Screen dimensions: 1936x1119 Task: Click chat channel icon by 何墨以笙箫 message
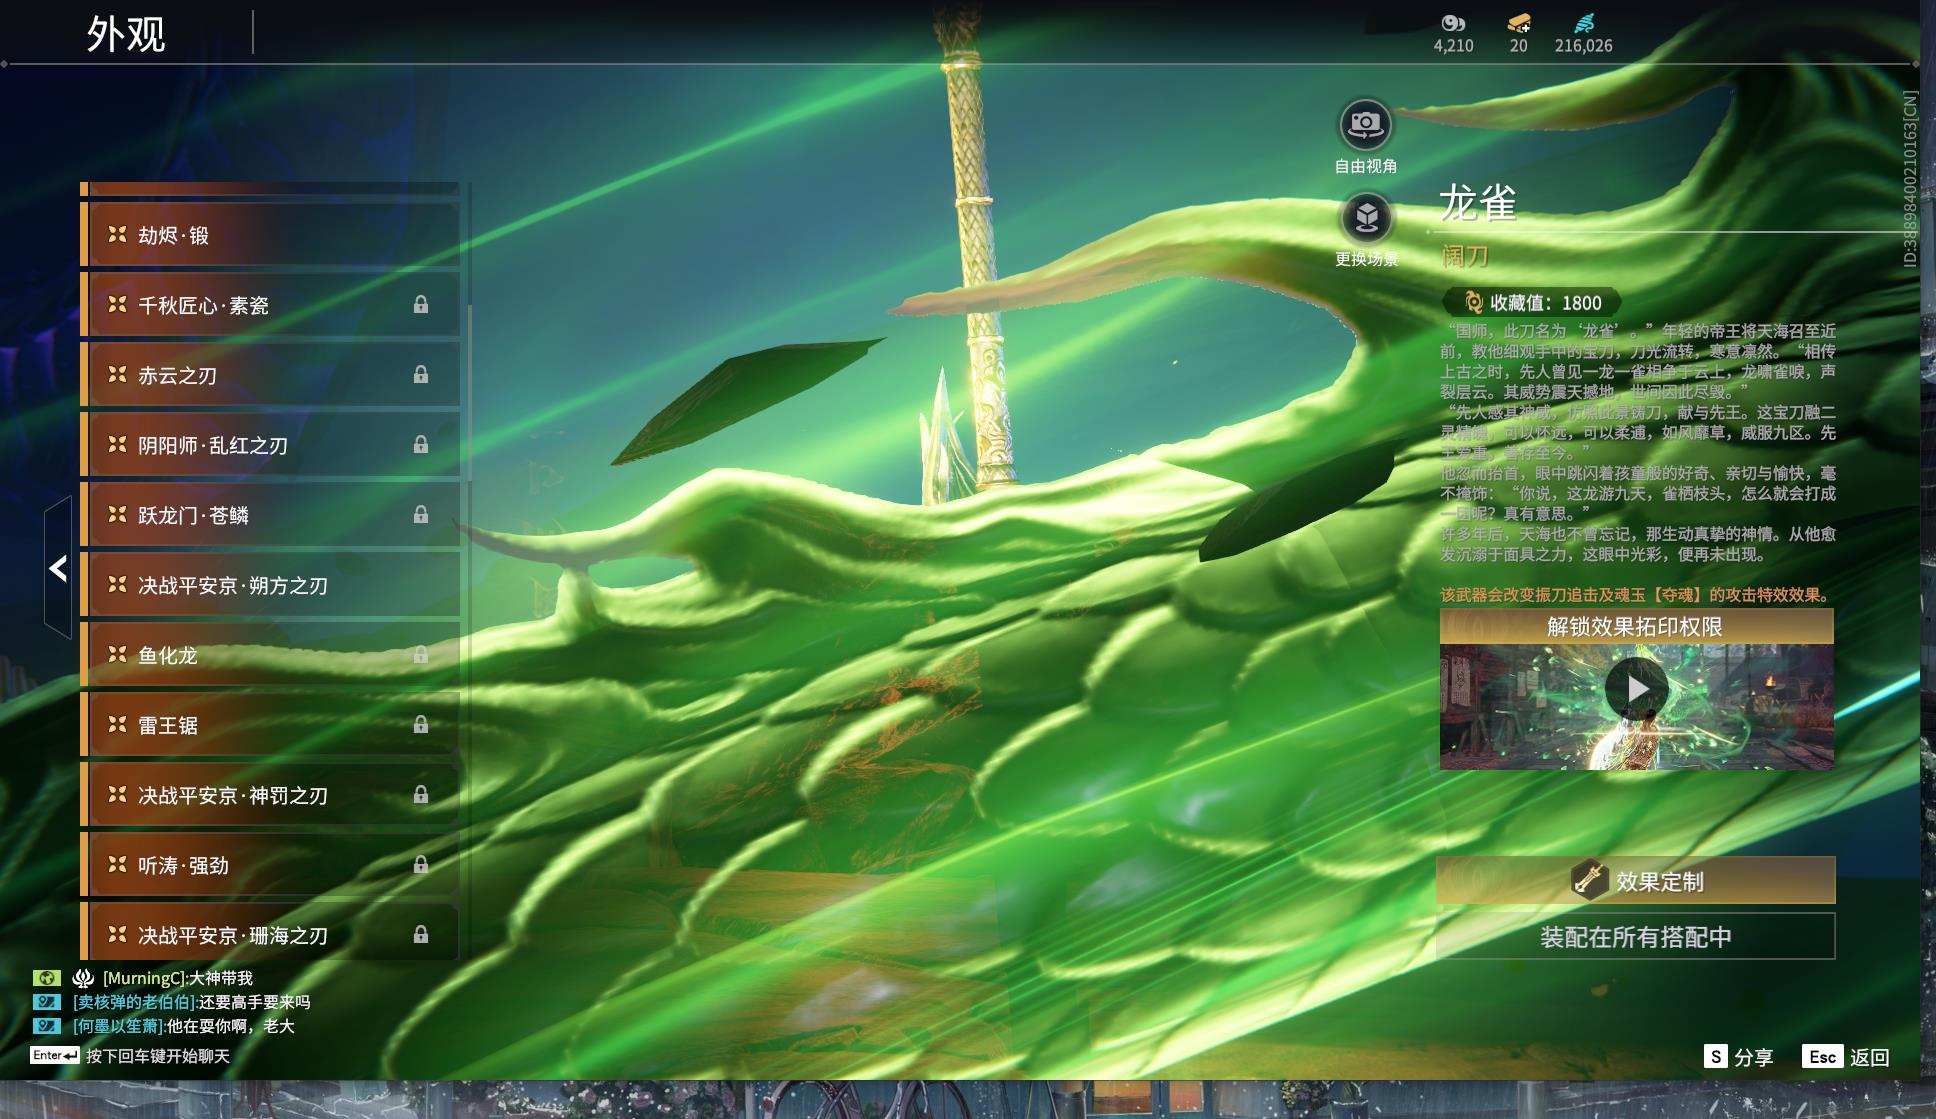pos(46,1025)
